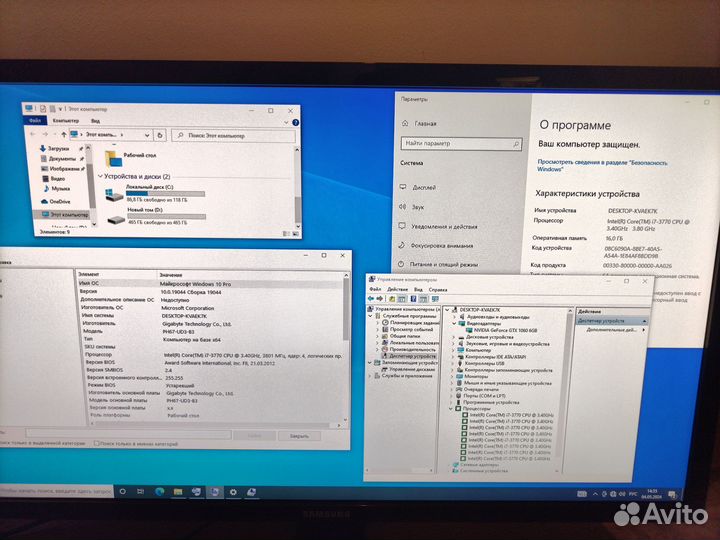Open Вид menu in Computer Management
The height and width of the screenshot is (540, 720).
[418, 290]
